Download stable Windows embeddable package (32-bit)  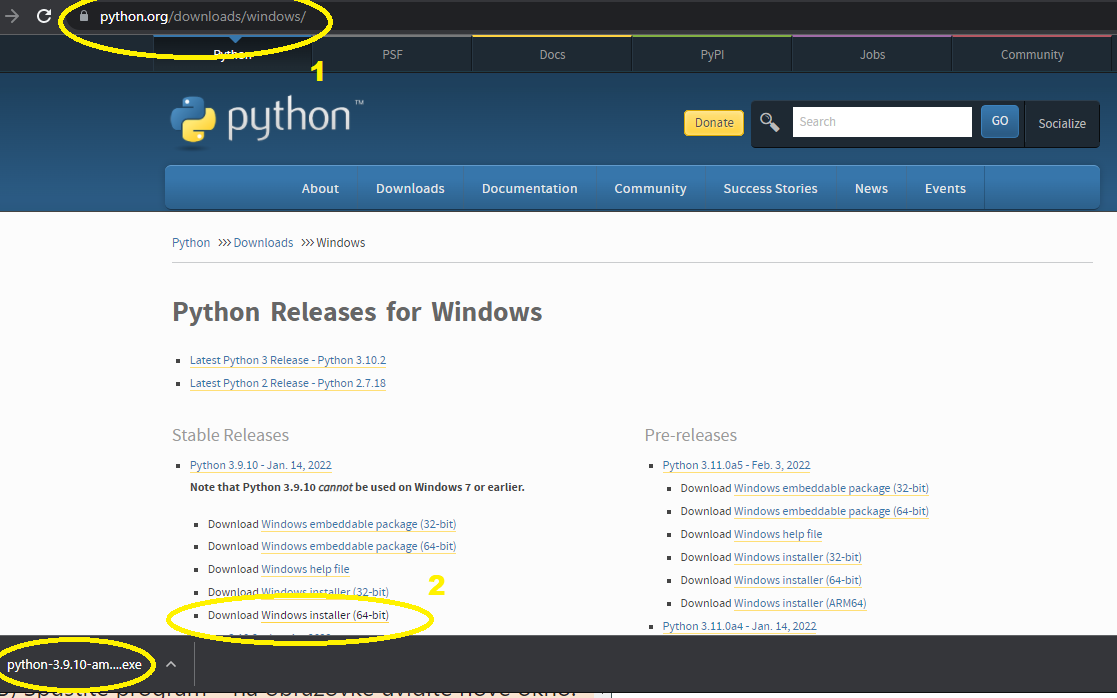pos(358,524)
